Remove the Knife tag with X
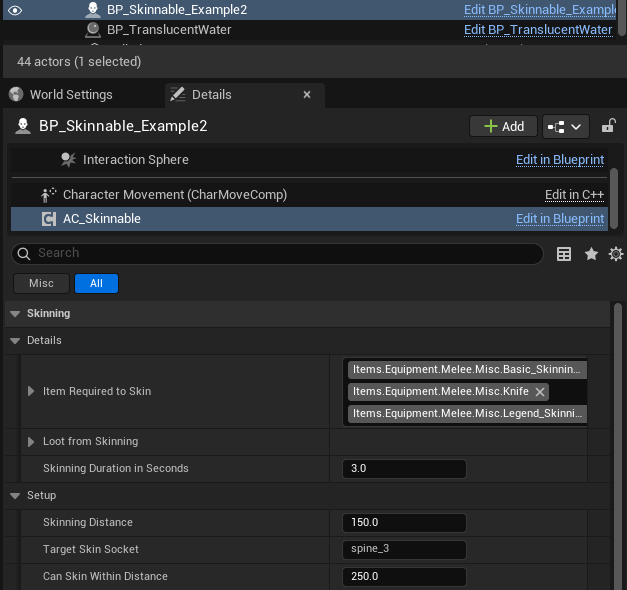The image size is (627, 590). pos(540,392)
